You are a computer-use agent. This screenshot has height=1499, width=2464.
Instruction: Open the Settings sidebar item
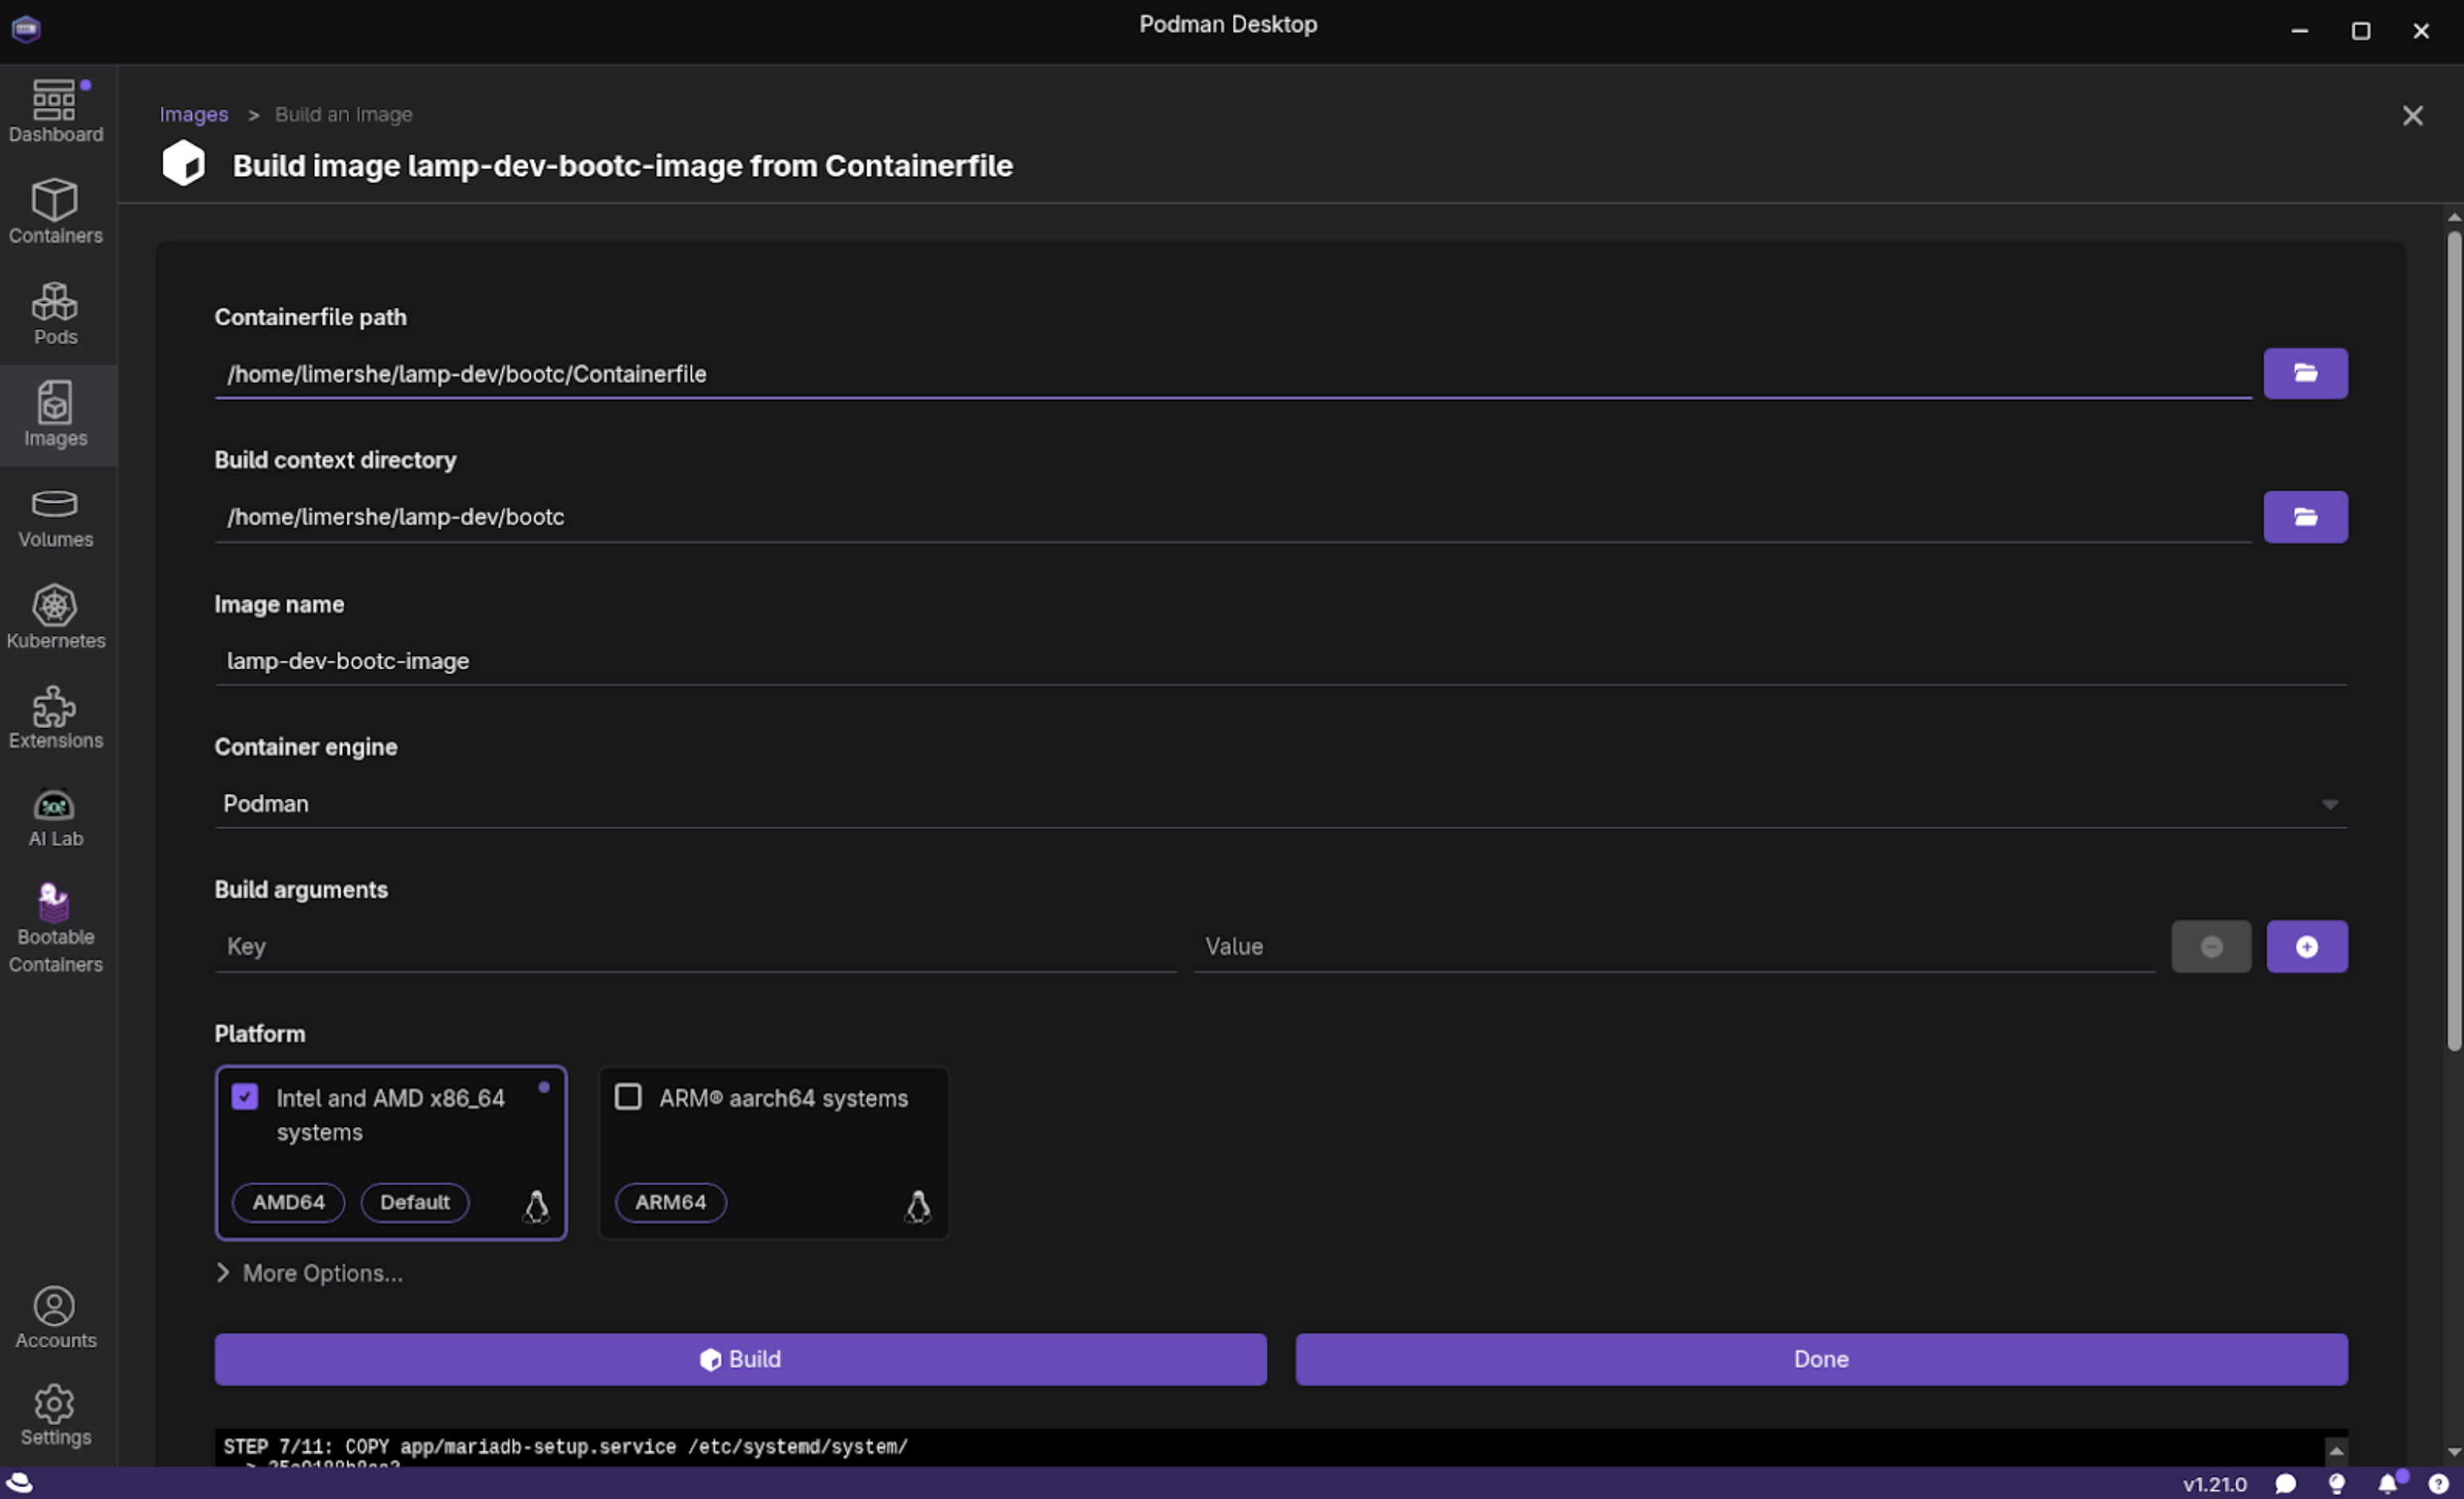pos(55,1414)
